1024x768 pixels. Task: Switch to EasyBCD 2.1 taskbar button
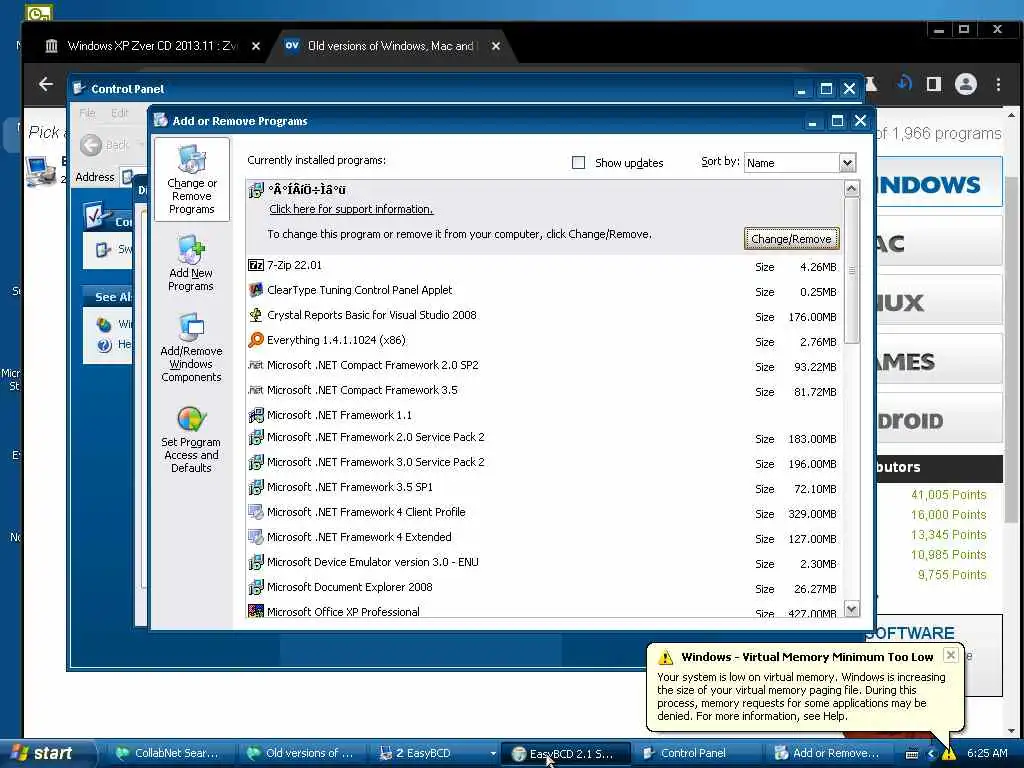(x=564, y=754)
